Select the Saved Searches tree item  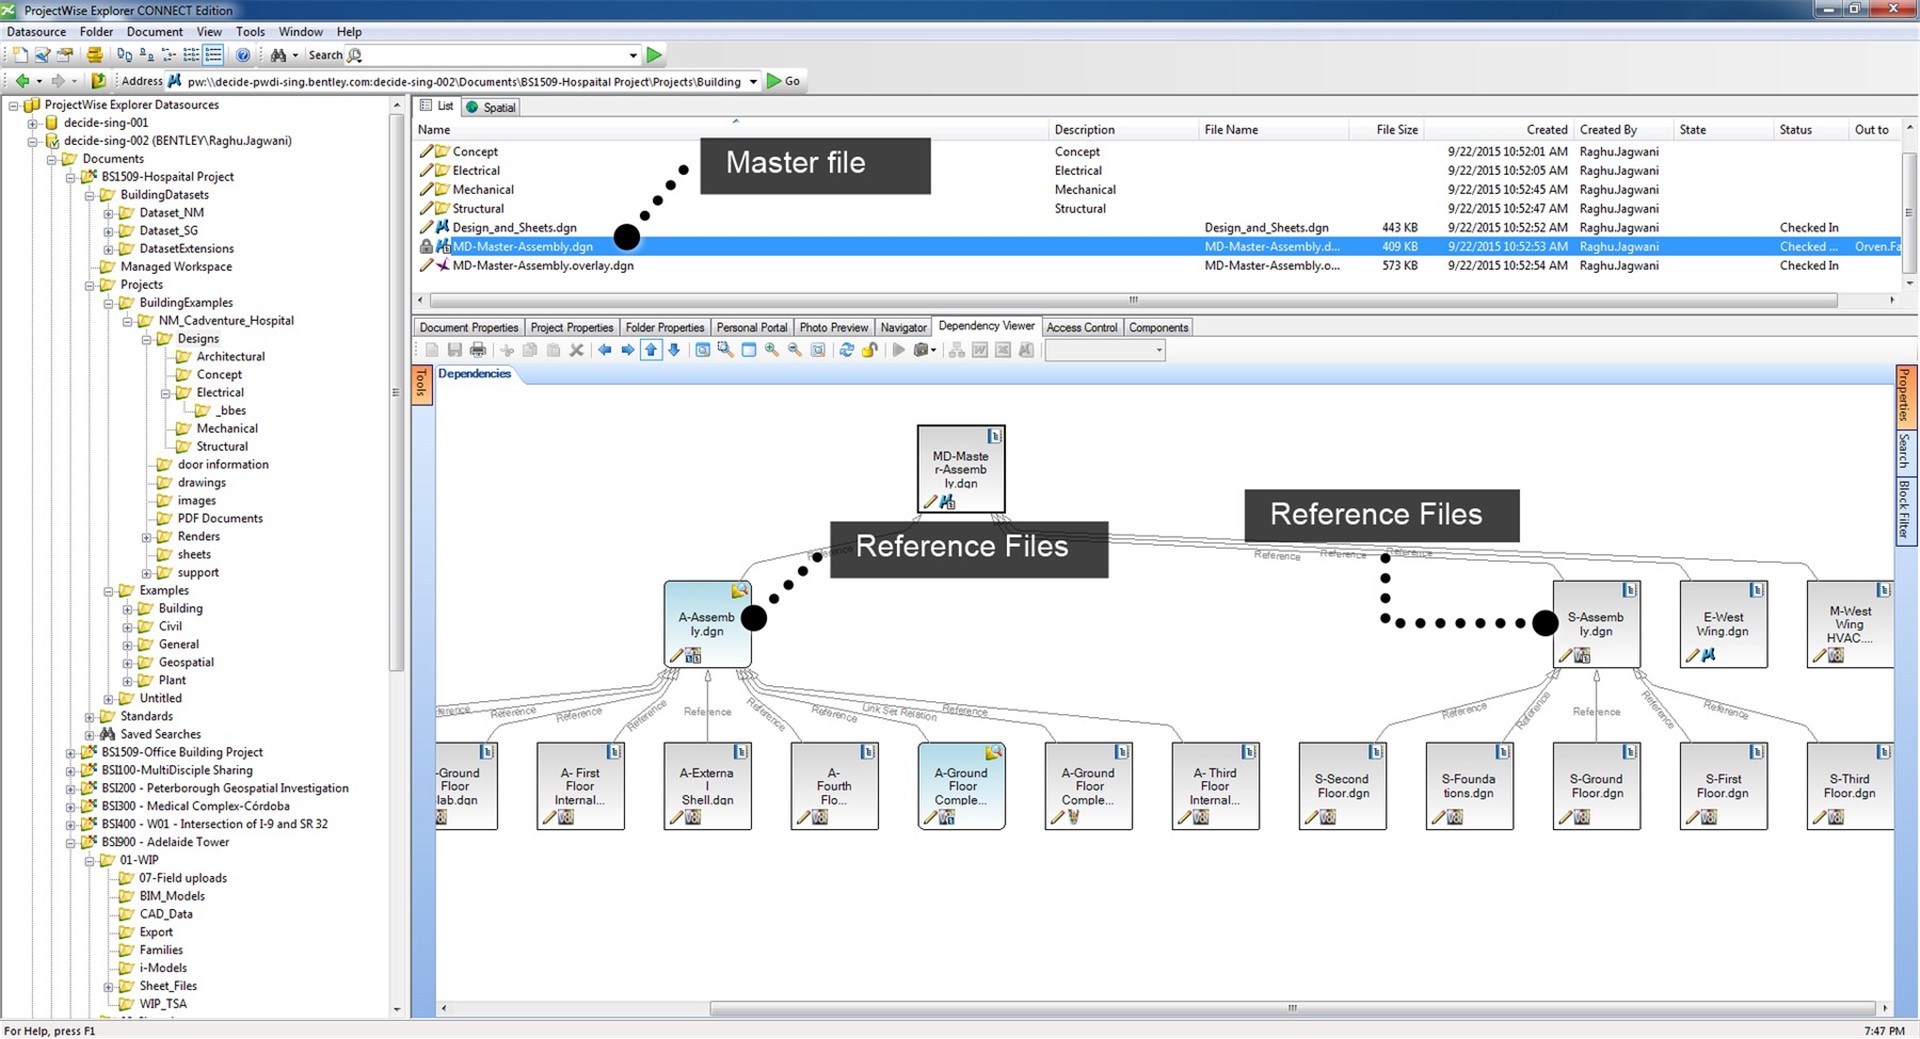point(160,735)
